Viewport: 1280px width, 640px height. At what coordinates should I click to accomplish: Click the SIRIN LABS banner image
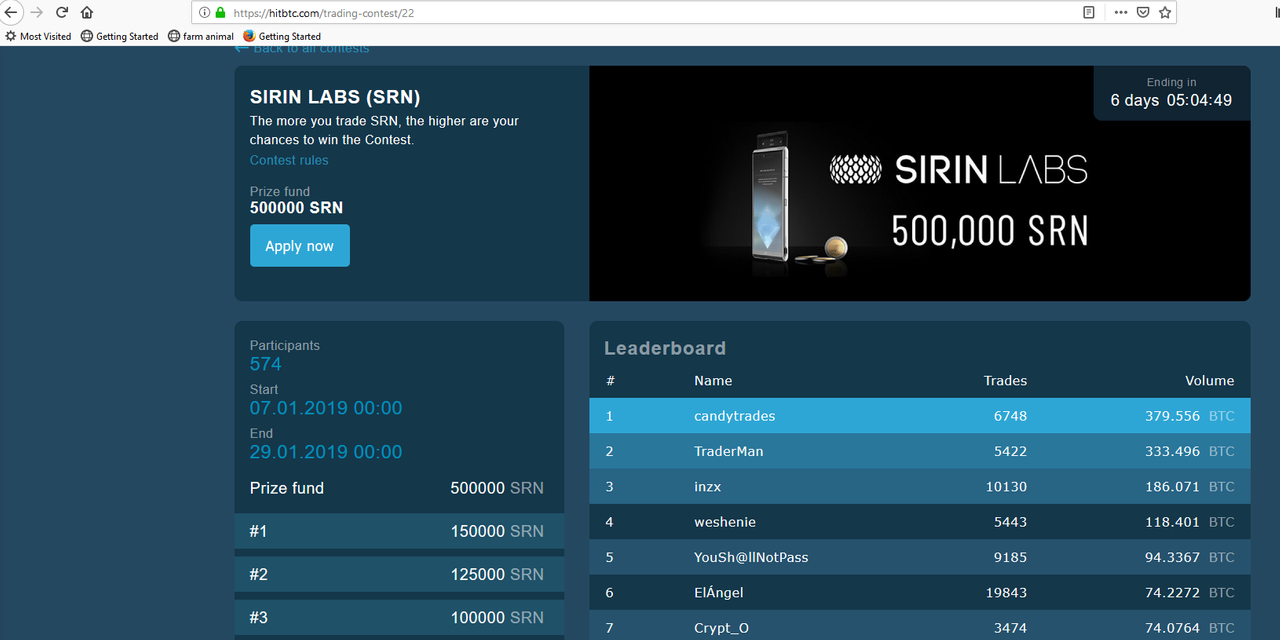pyautogui.click(x=920, y=184)
